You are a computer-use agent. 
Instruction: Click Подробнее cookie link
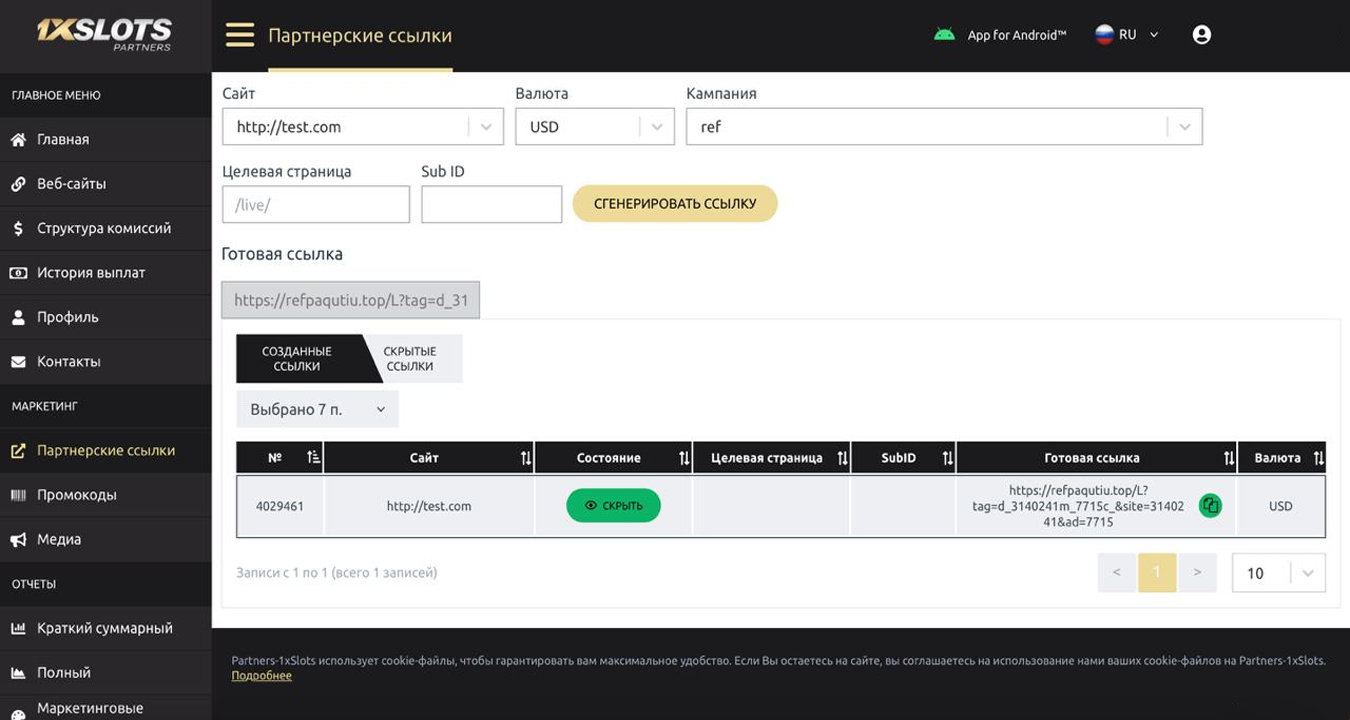(x=262, y=676)
